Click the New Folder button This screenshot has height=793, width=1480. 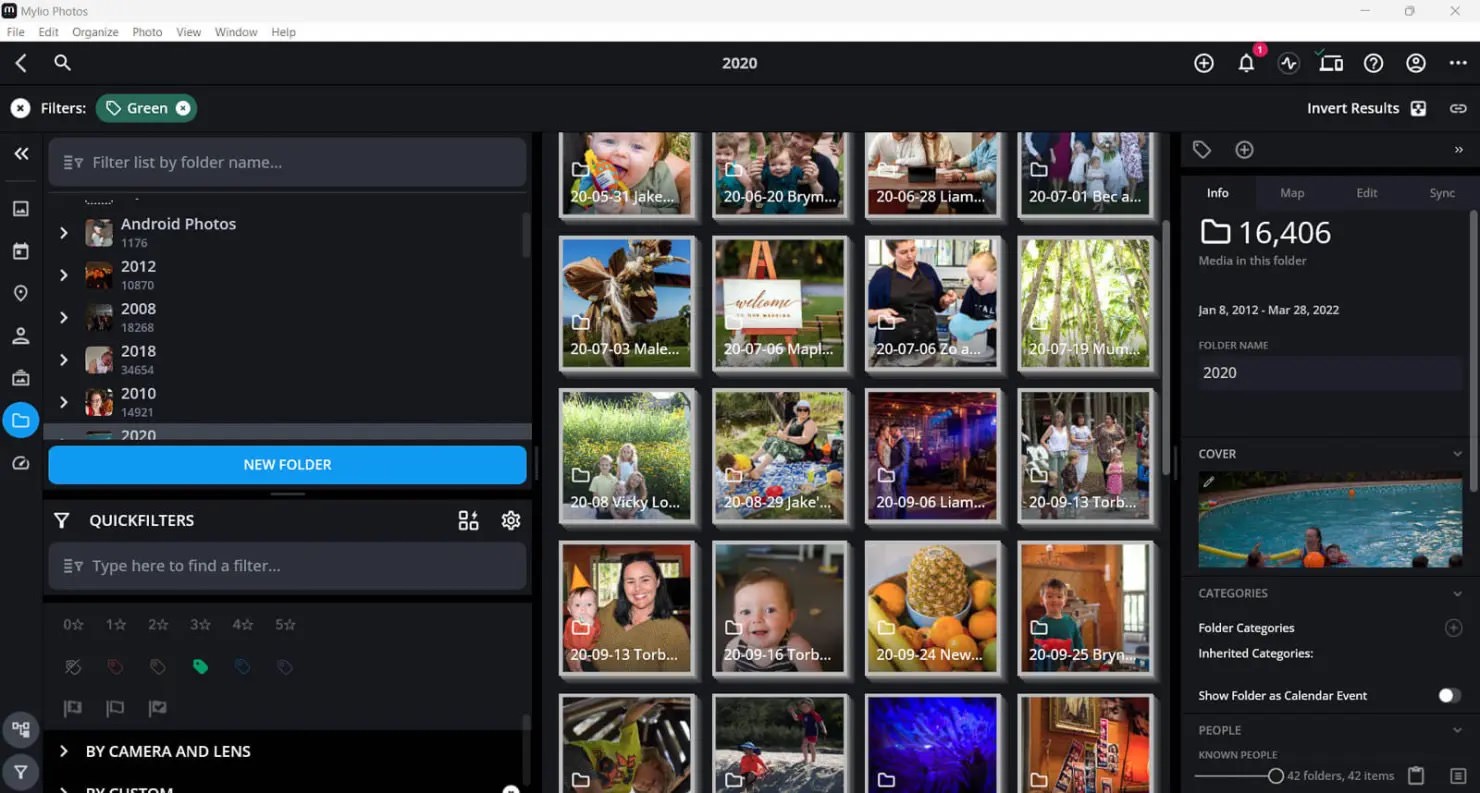287,464
